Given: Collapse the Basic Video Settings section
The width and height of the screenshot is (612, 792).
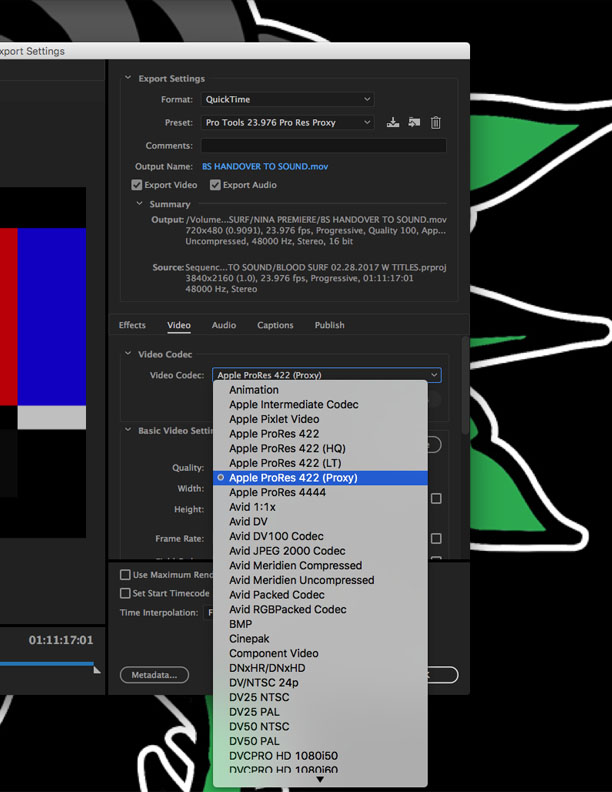Looking at the screenshot, I should 128,430.
